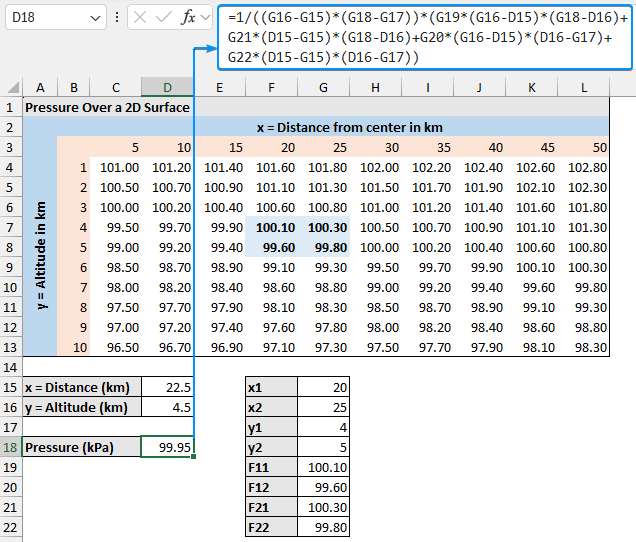This screenshot has height=542, width=636.
Task: Select cell 100.00 in row 8 column H
Action: click(x=375, y=247)
